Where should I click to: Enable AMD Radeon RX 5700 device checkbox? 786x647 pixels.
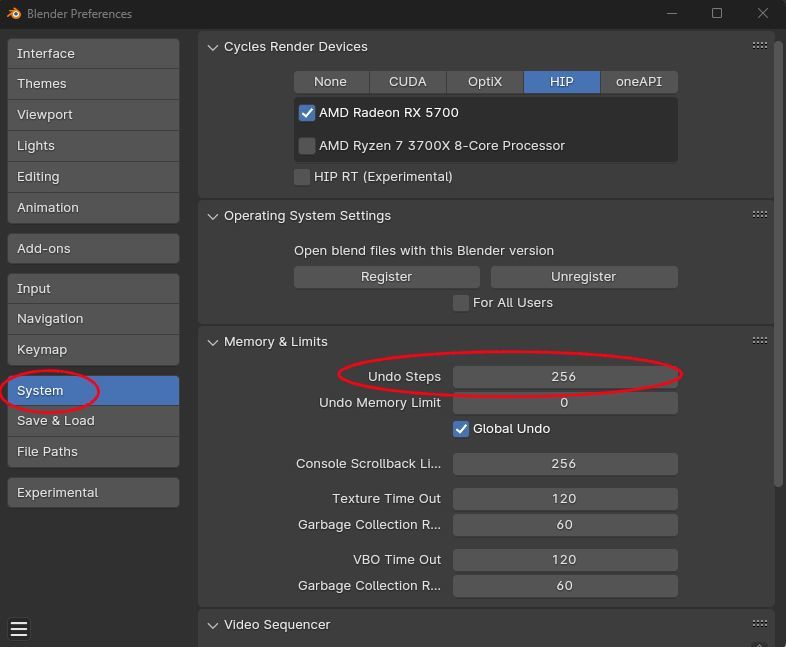tap(307, 113)
